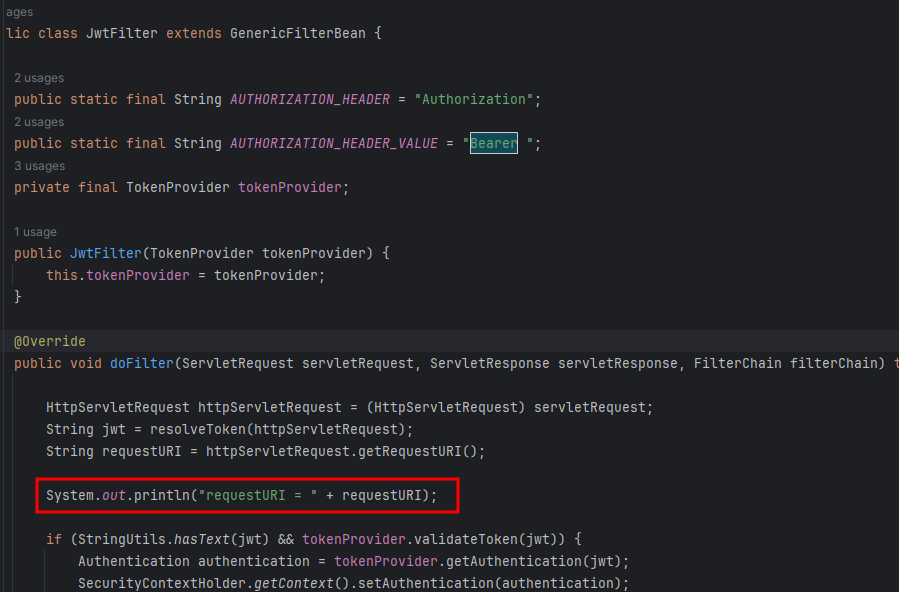Click this.tokenProvider in the constructor body
899x592 pixels.
tap(118, 276)
